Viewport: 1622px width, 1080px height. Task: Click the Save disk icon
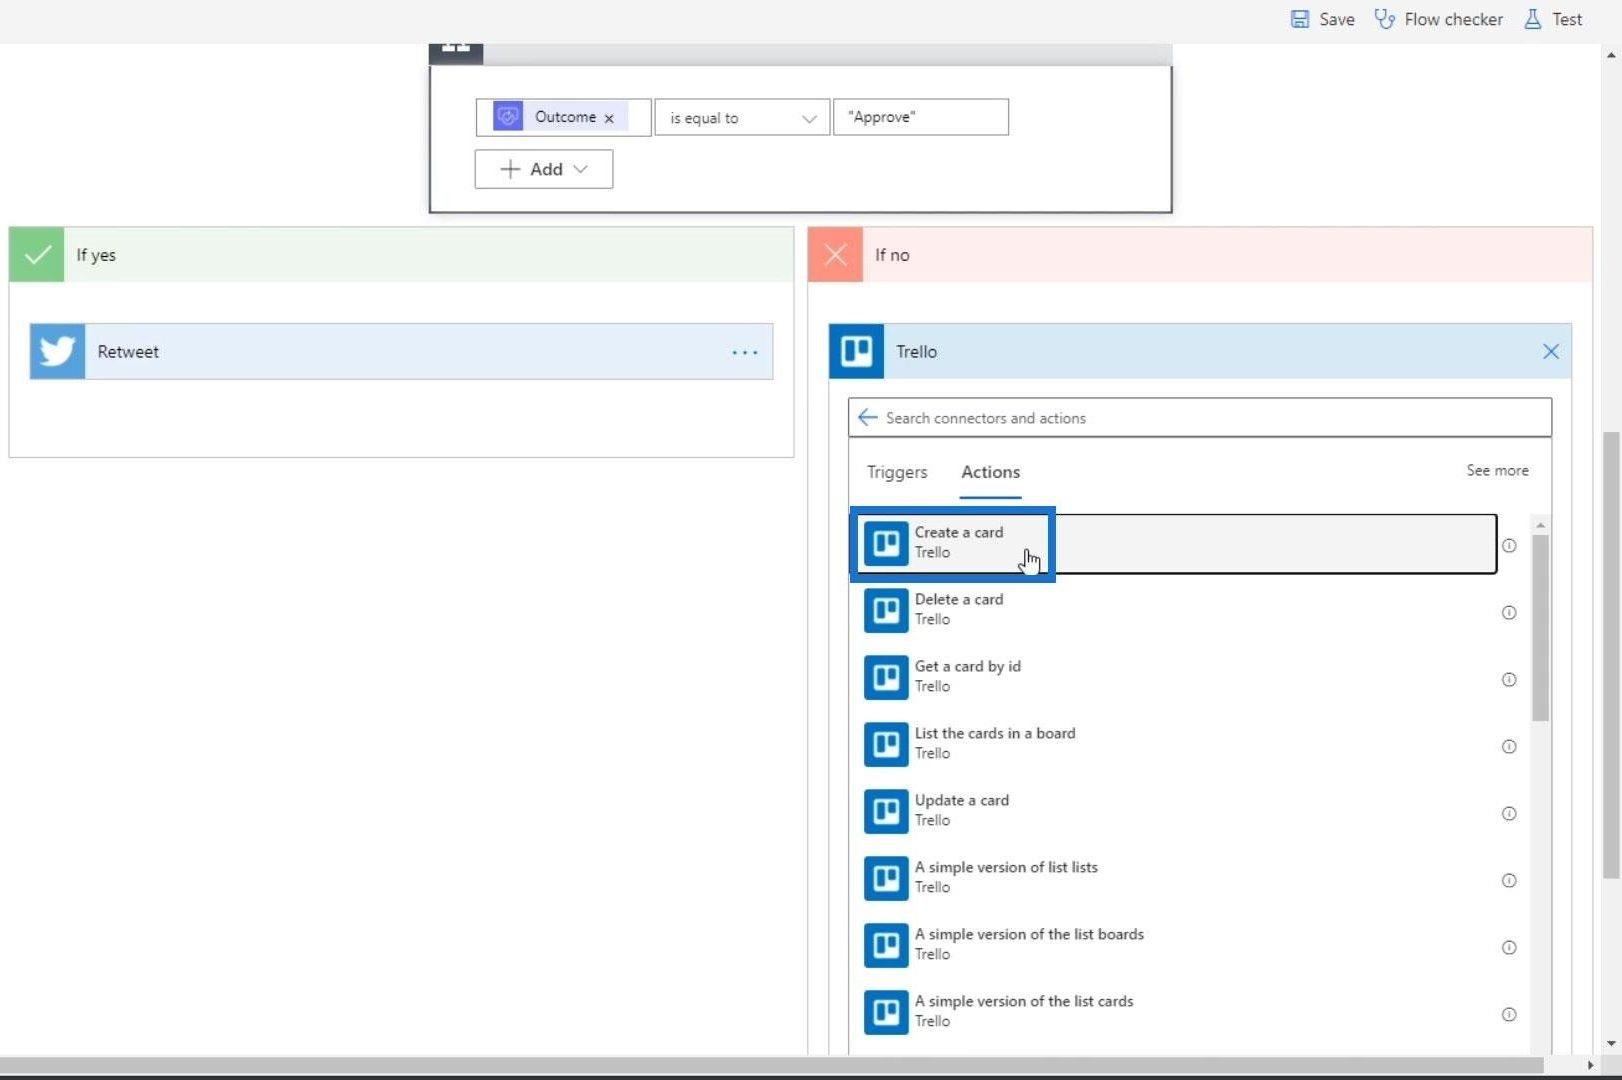[x=1299, y=19]
